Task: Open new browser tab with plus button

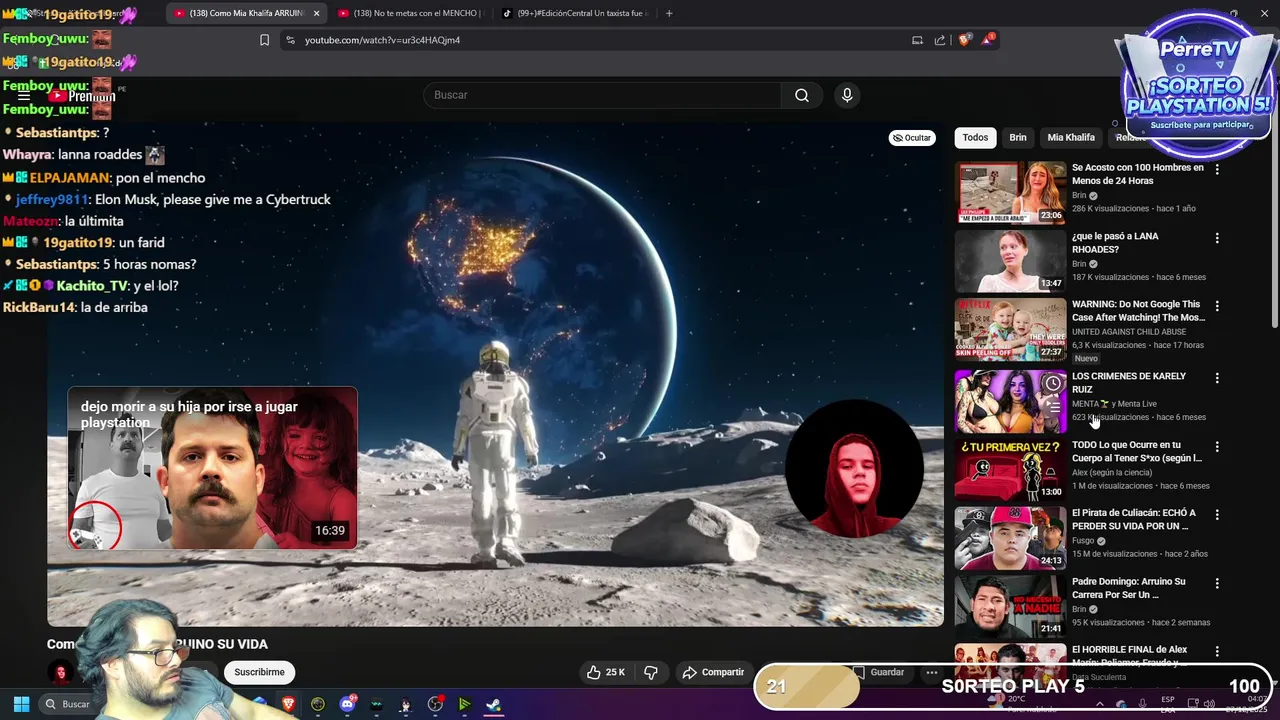Action: 669,13
